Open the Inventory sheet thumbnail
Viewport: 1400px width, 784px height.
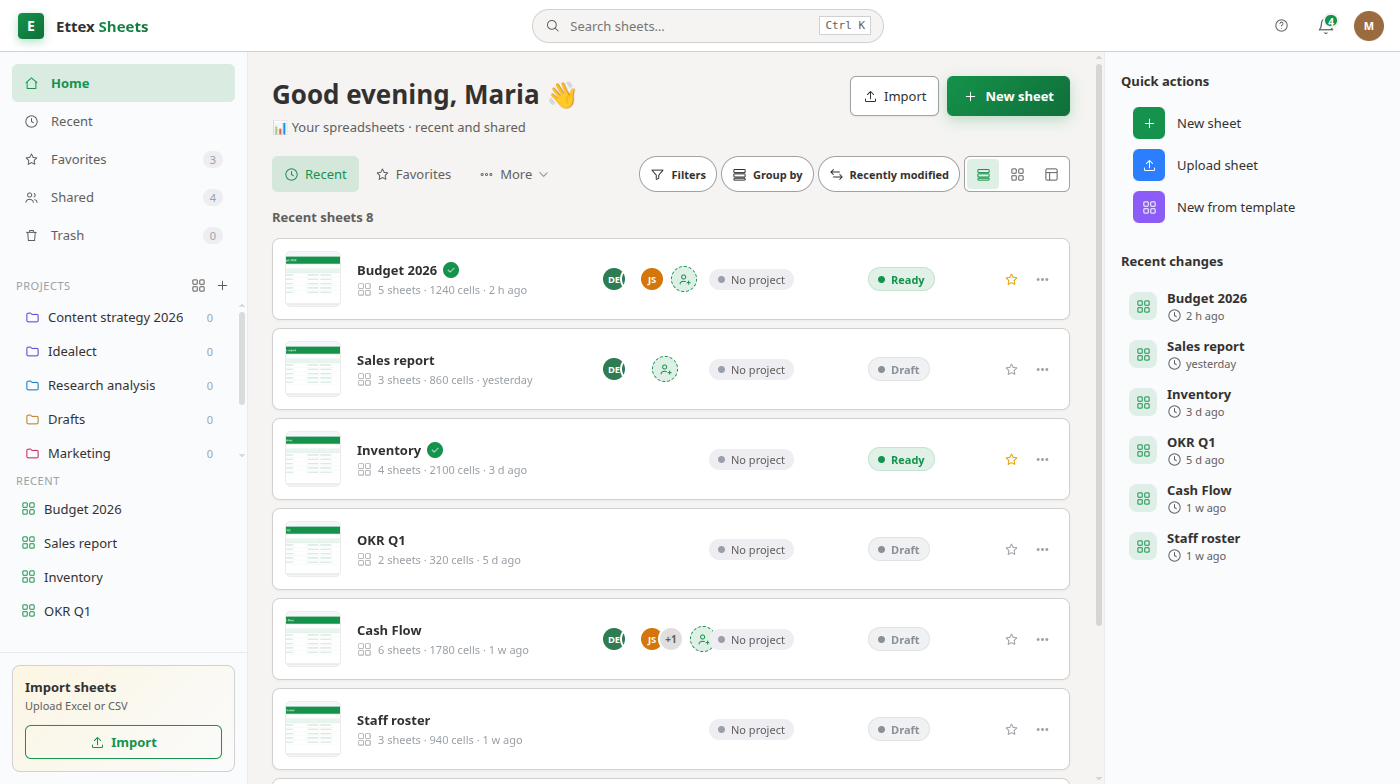point(313,460)
